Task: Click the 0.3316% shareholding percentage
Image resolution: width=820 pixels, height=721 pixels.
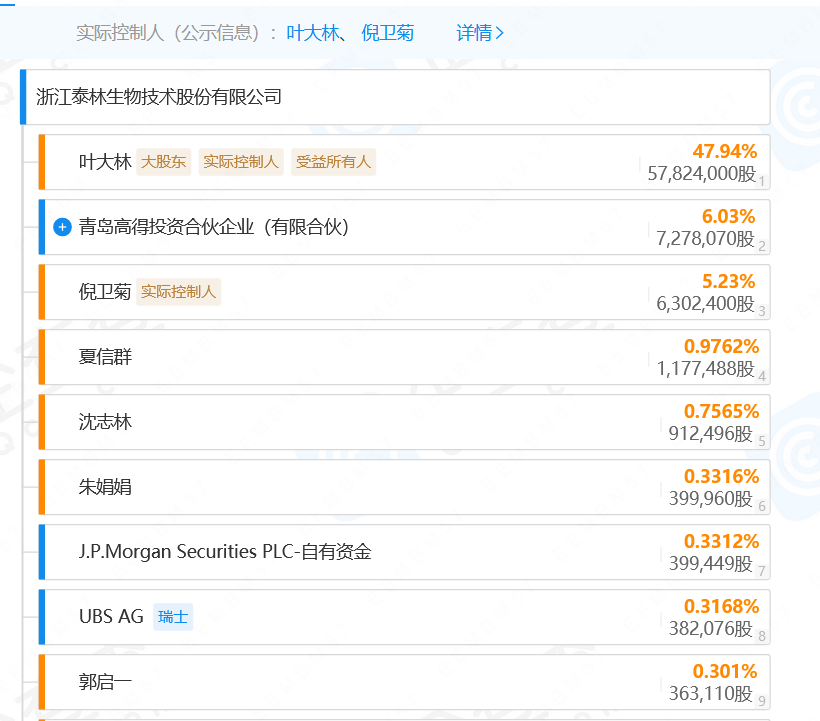Action: [x=722, y=476]
